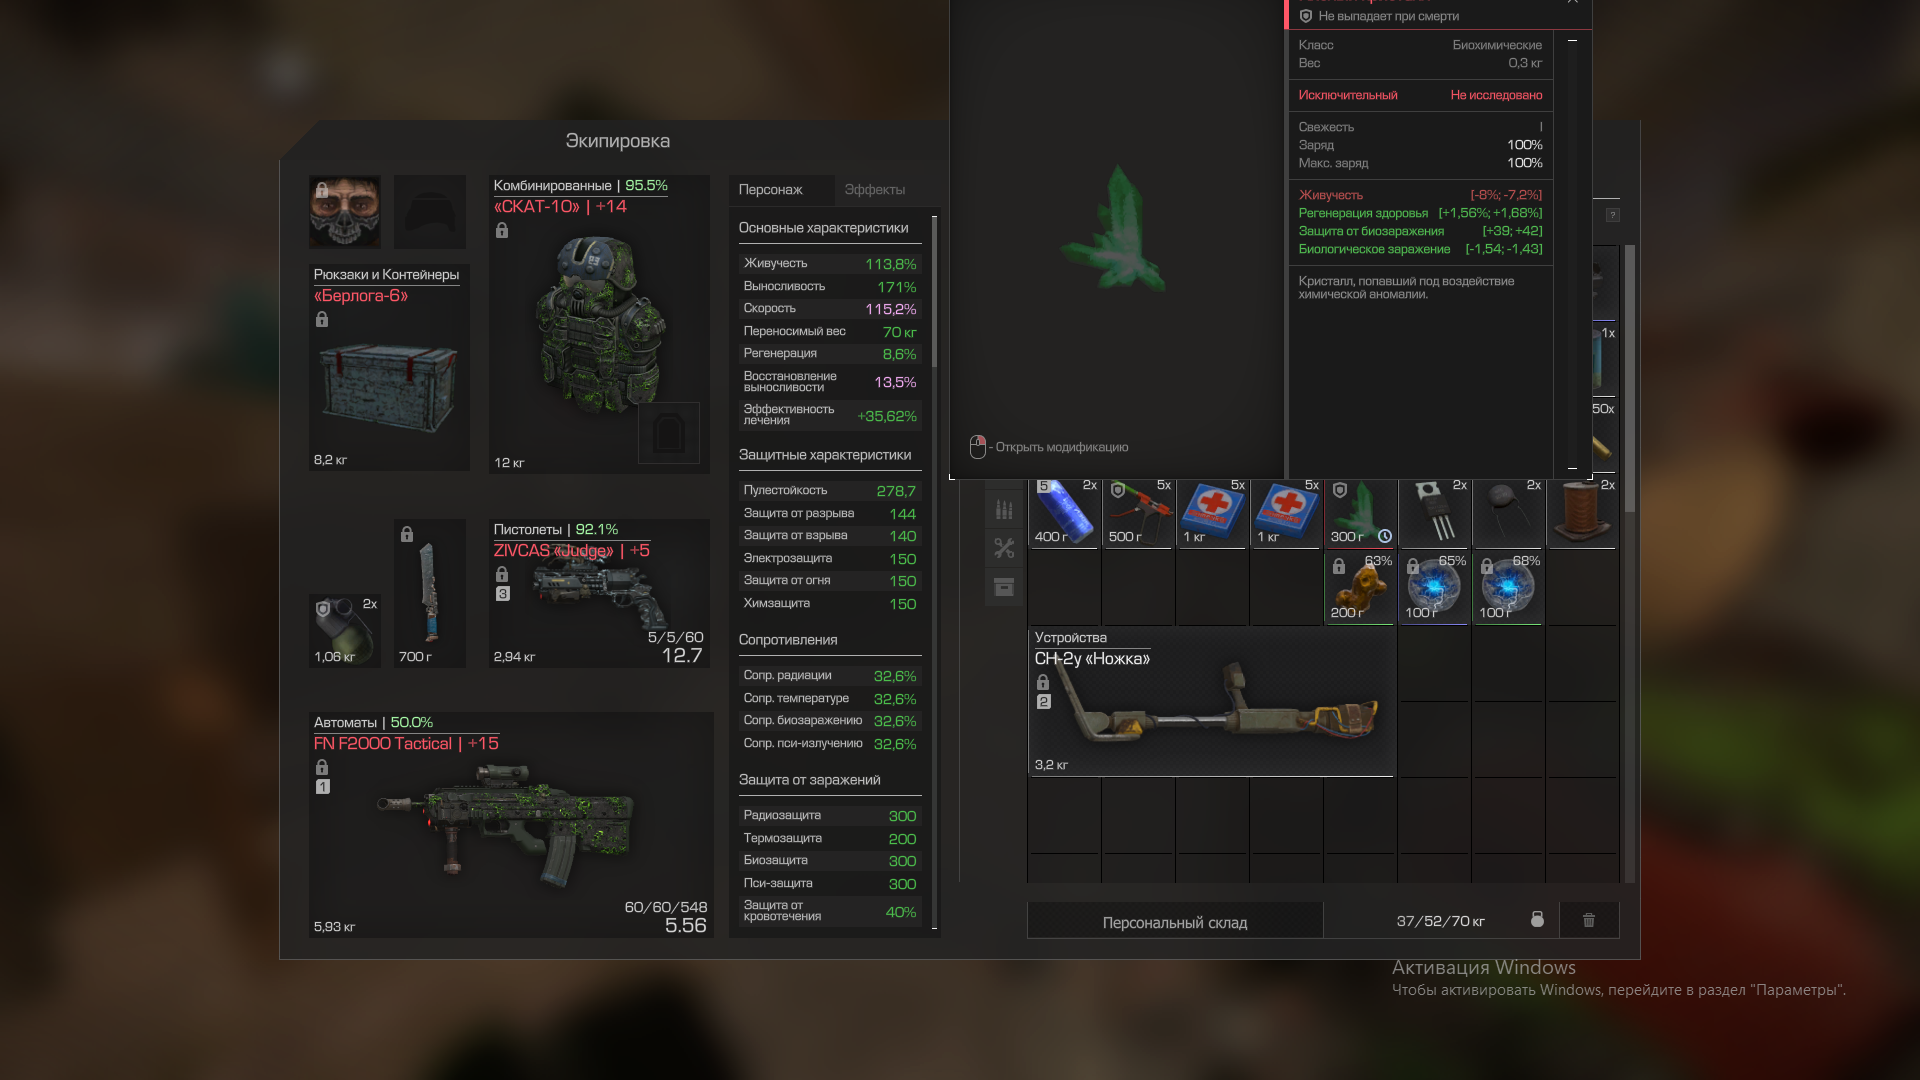Screen dimensions: 1920x1080
Task: Click the Экипировка panel title
Action: tap(617, 141)
